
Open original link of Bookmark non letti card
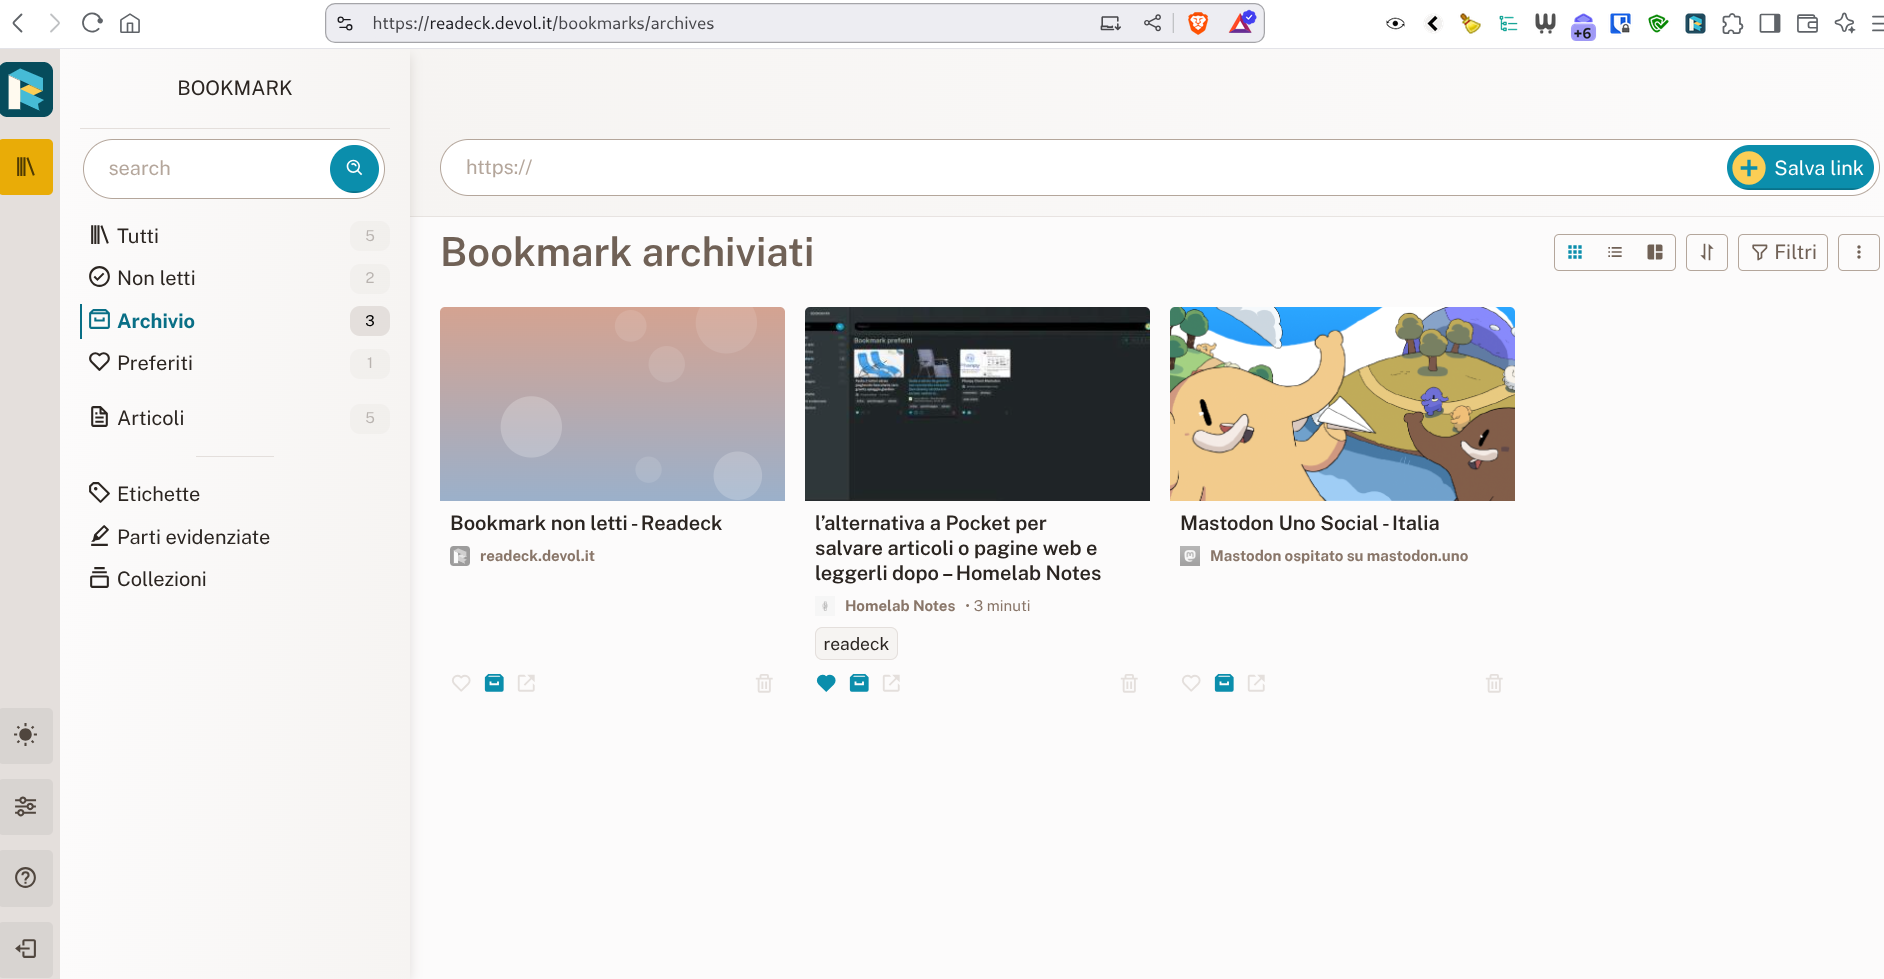tap(527, 683)
